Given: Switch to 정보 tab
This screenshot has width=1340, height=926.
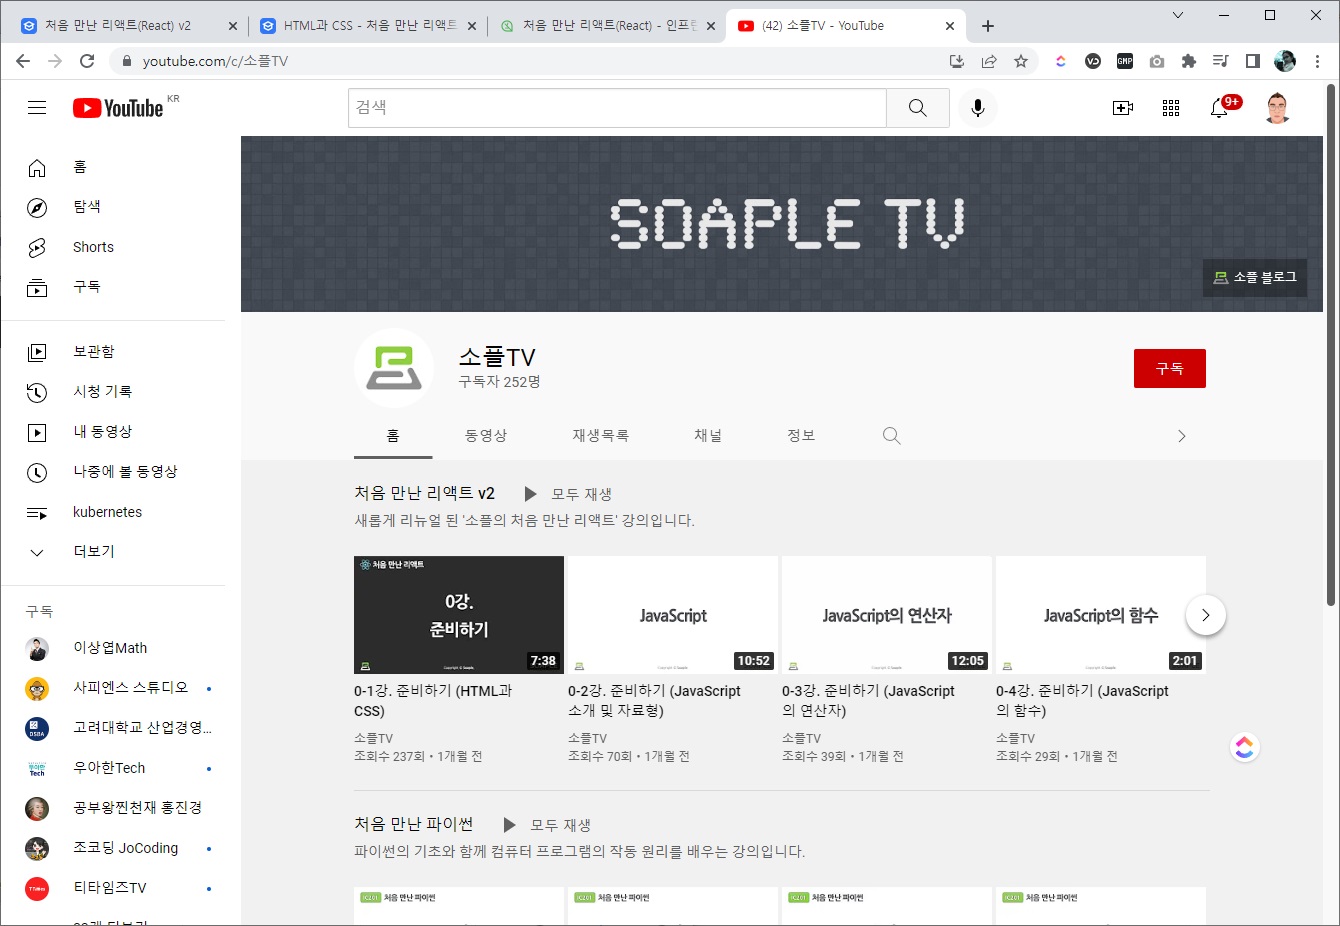Looking at the screenshot, I should tap(801, 436).
